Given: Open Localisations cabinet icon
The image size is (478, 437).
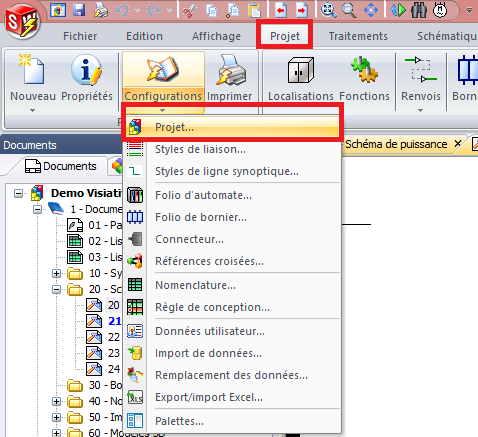Looking at the screenshot, I should pos(301,70).
